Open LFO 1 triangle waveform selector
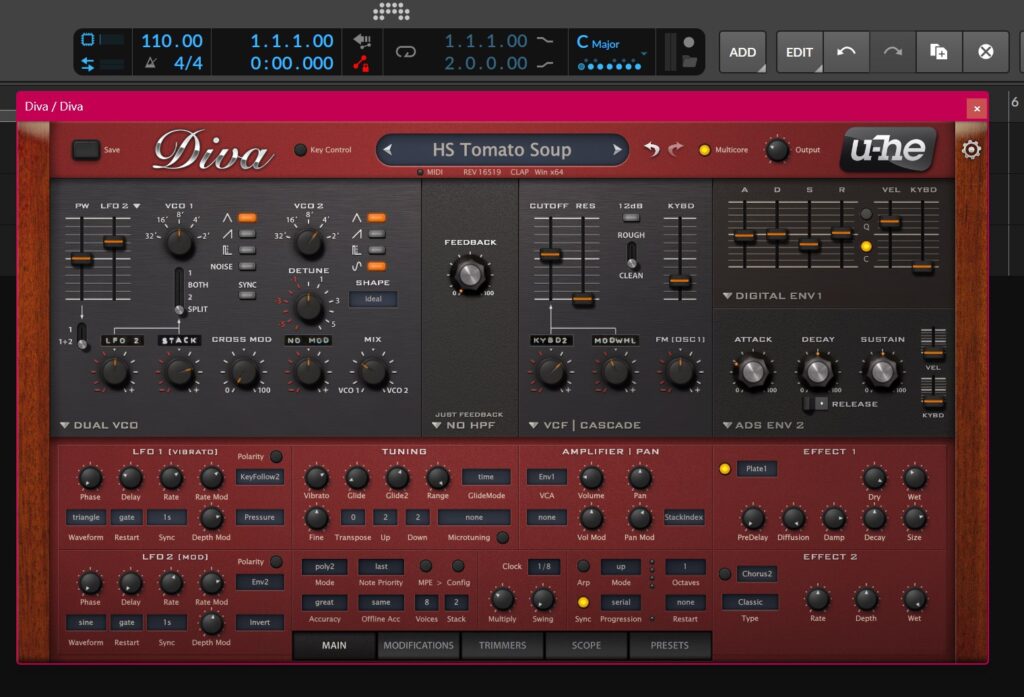1024x697 pixels. pos(86,517)
